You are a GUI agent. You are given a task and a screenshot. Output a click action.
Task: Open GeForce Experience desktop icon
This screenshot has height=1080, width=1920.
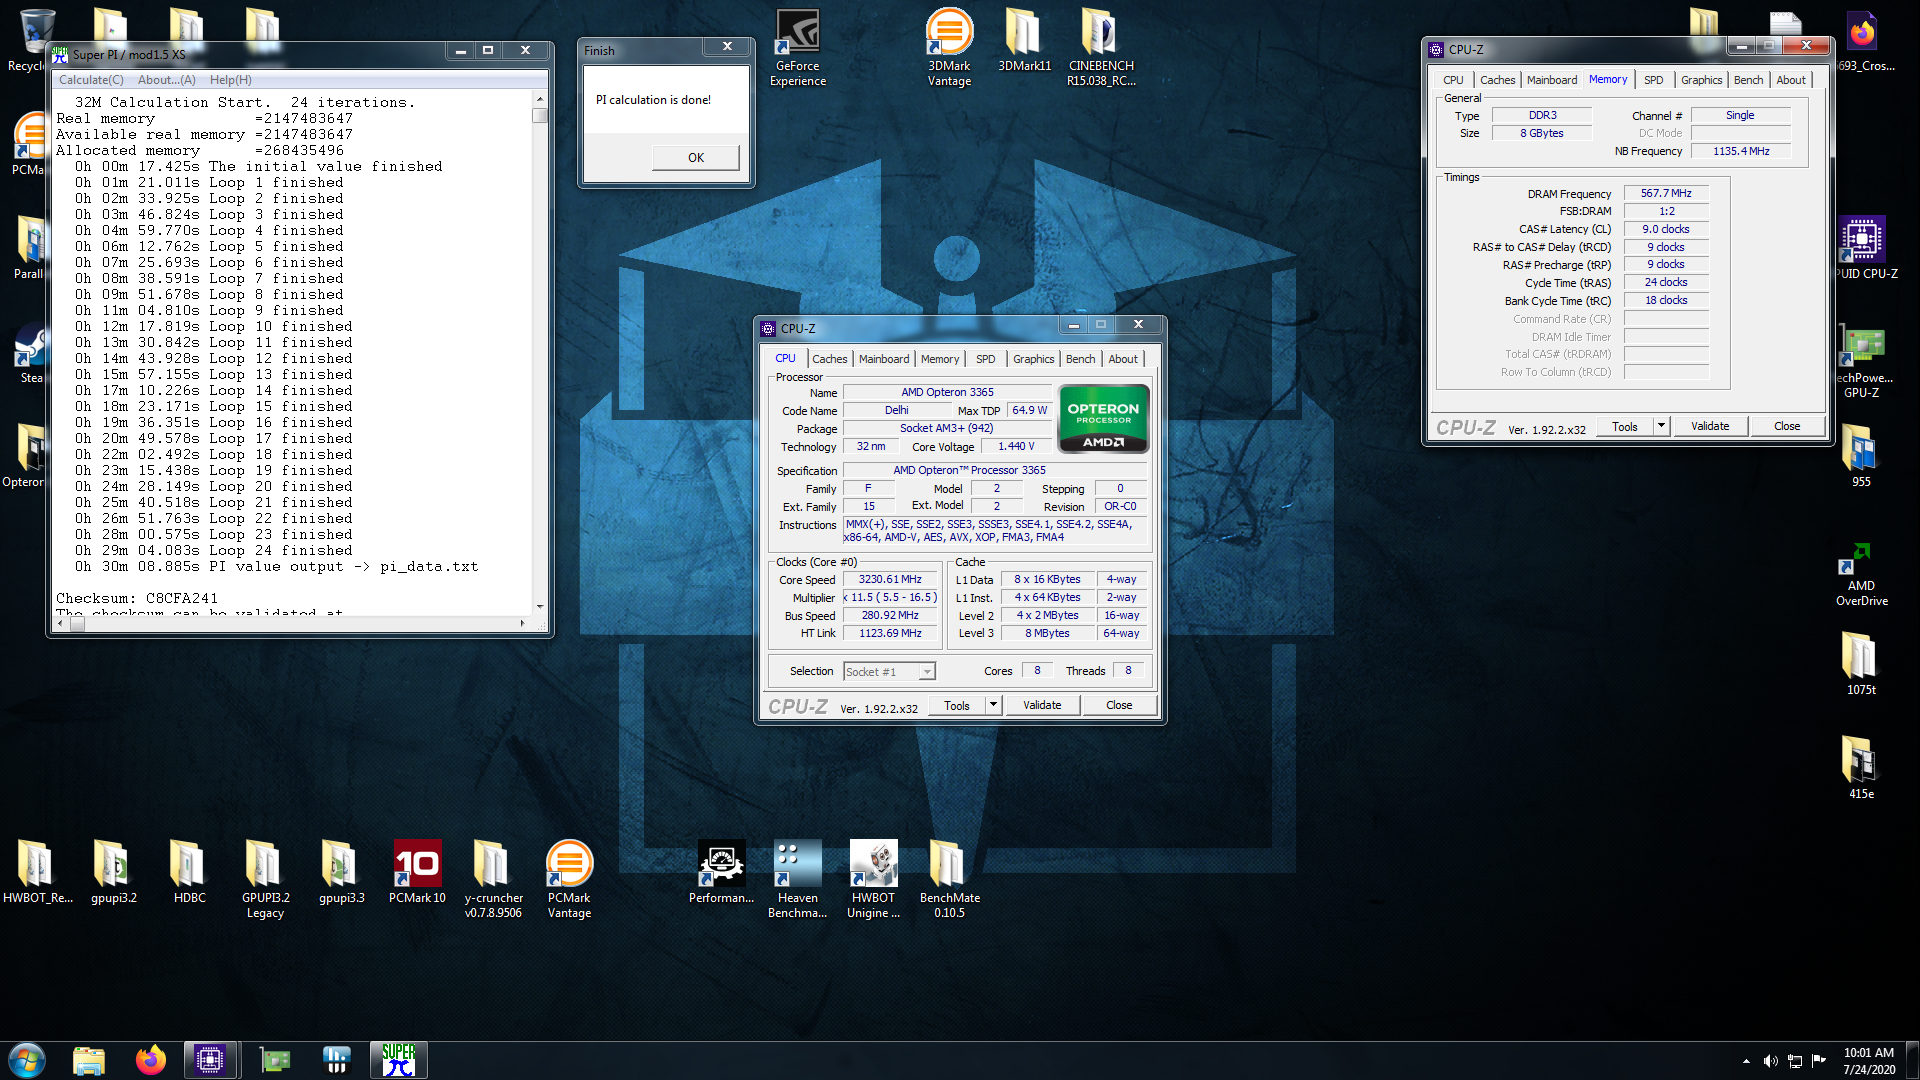pos(797,47)
